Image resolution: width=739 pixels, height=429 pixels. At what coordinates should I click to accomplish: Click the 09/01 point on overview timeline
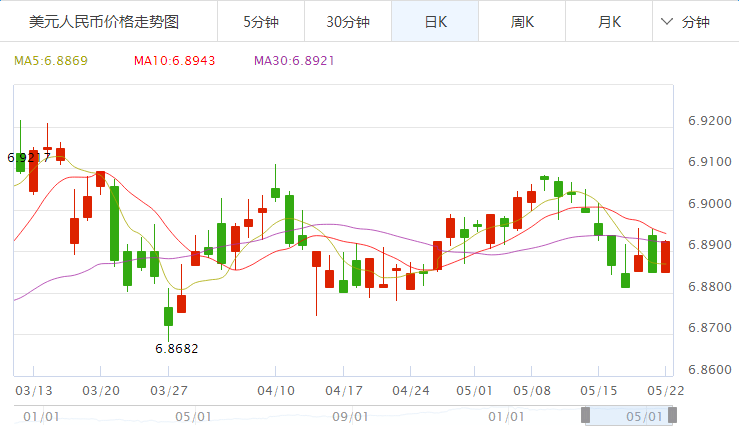coord(350,417)
